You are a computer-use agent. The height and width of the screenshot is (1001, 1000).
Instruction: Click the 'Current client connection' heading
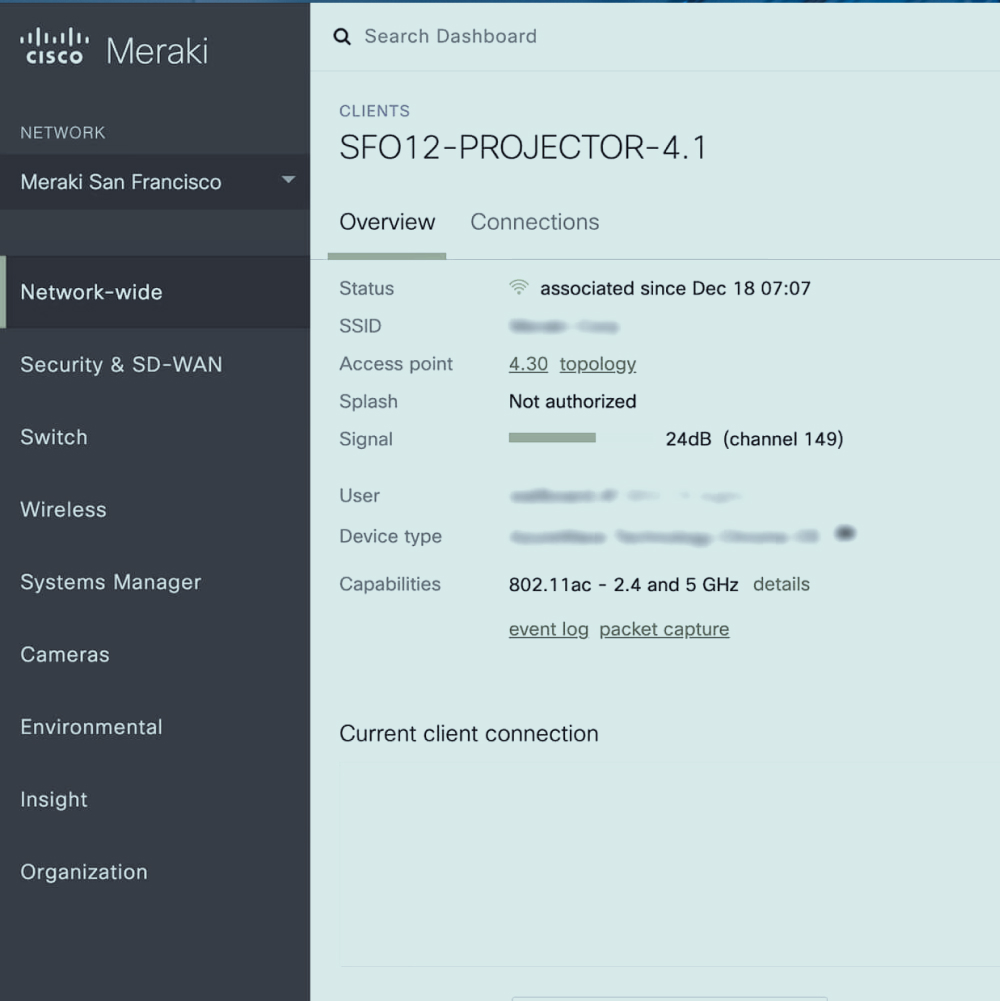[x=469, y=734]
